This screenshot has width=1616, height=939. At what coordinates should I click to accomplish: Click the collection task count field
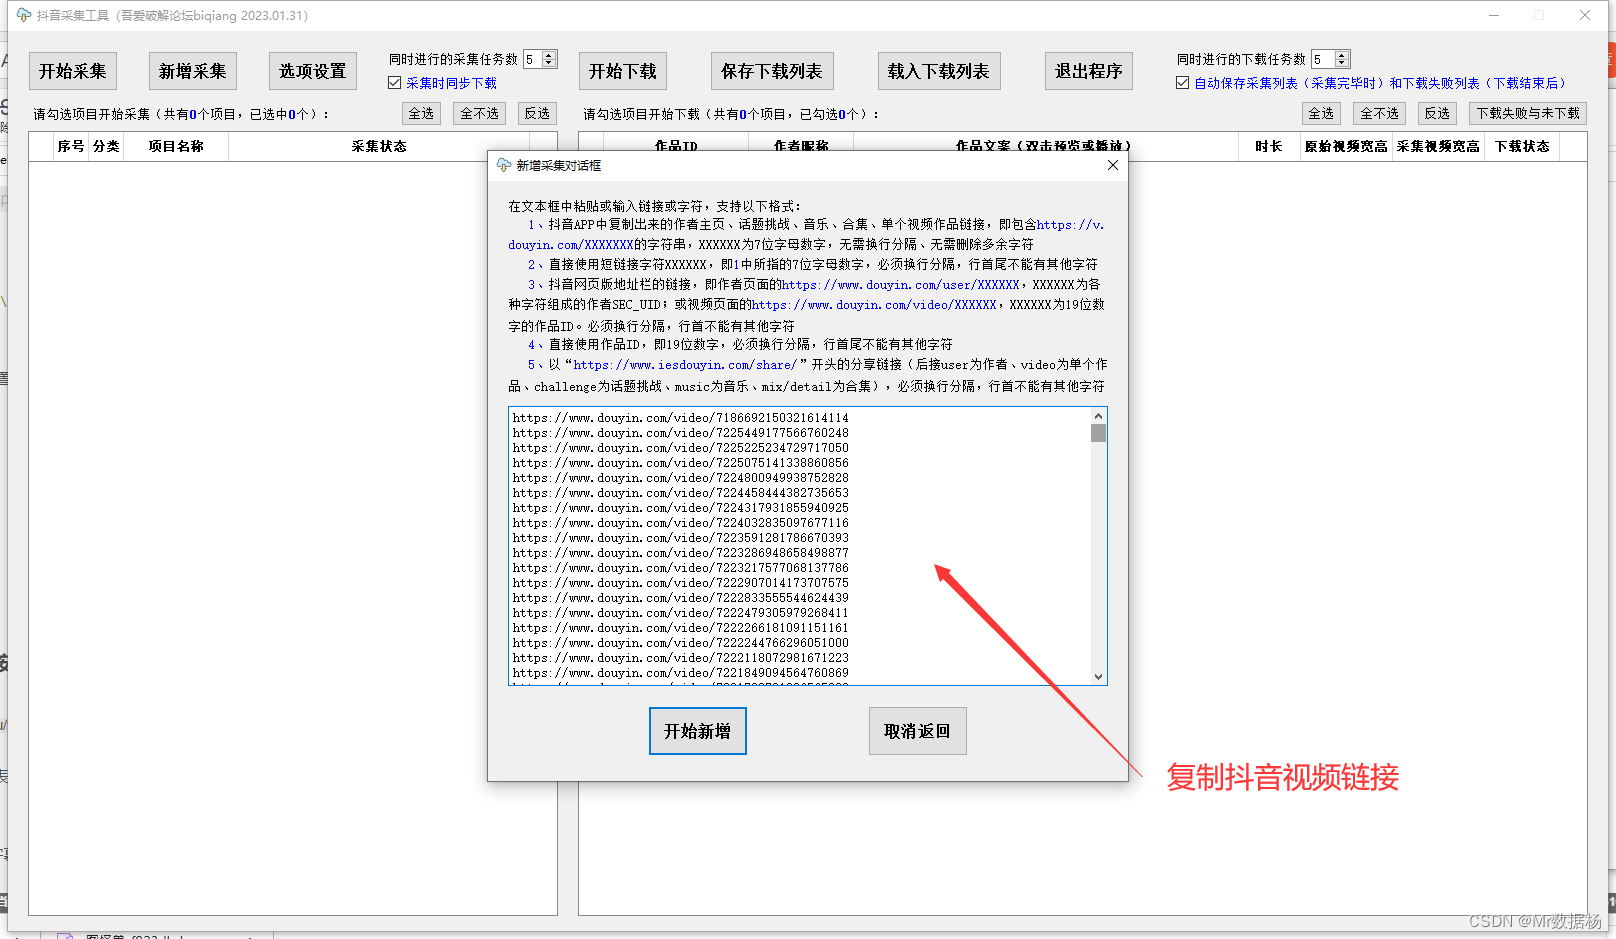pos(532,59)
